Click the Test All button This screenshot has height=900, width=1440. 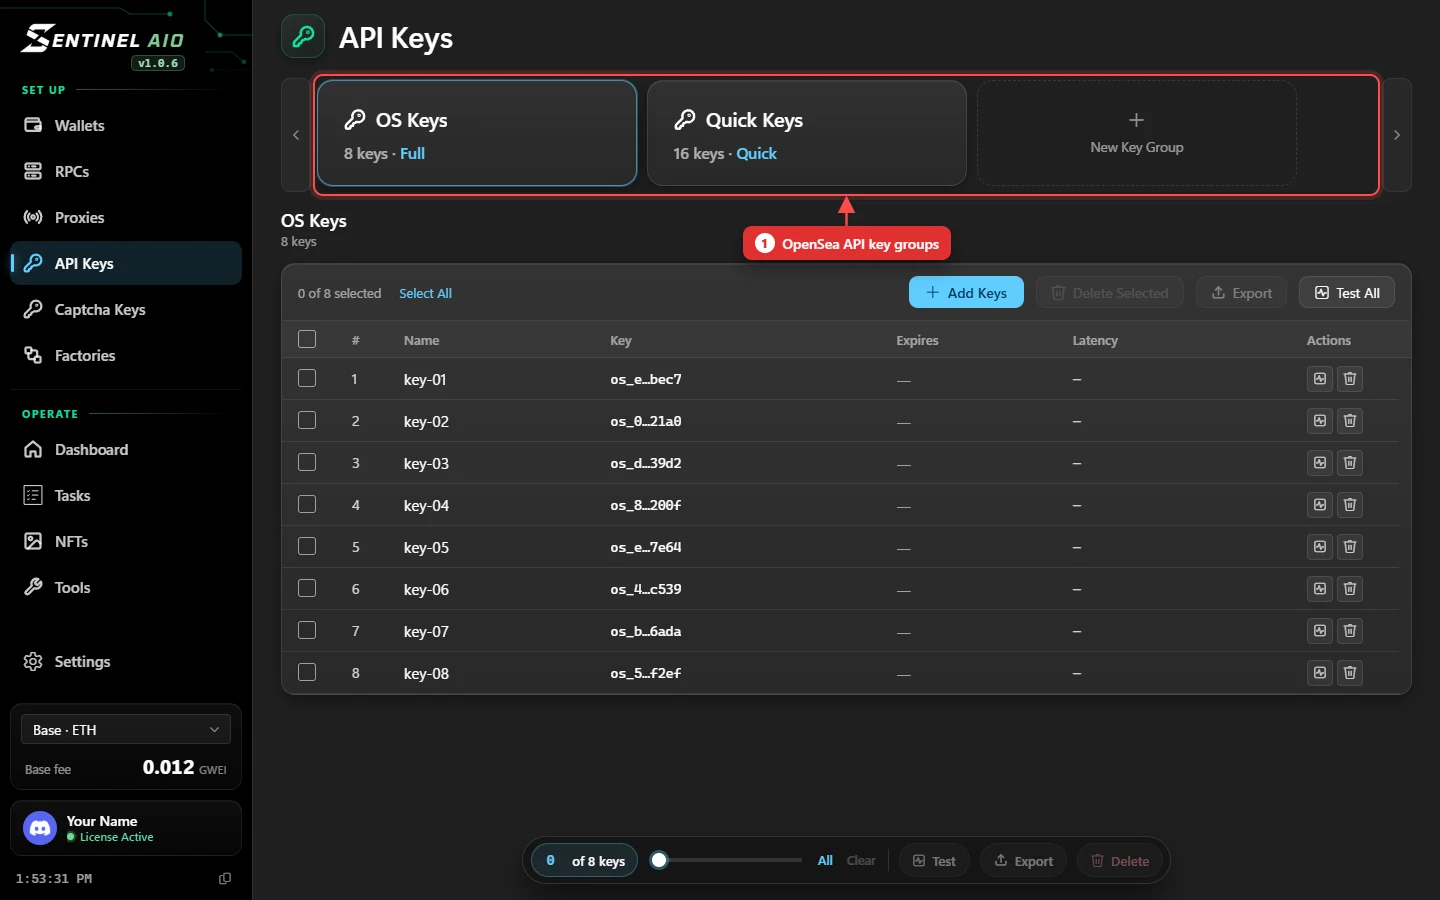point(1347,292)
